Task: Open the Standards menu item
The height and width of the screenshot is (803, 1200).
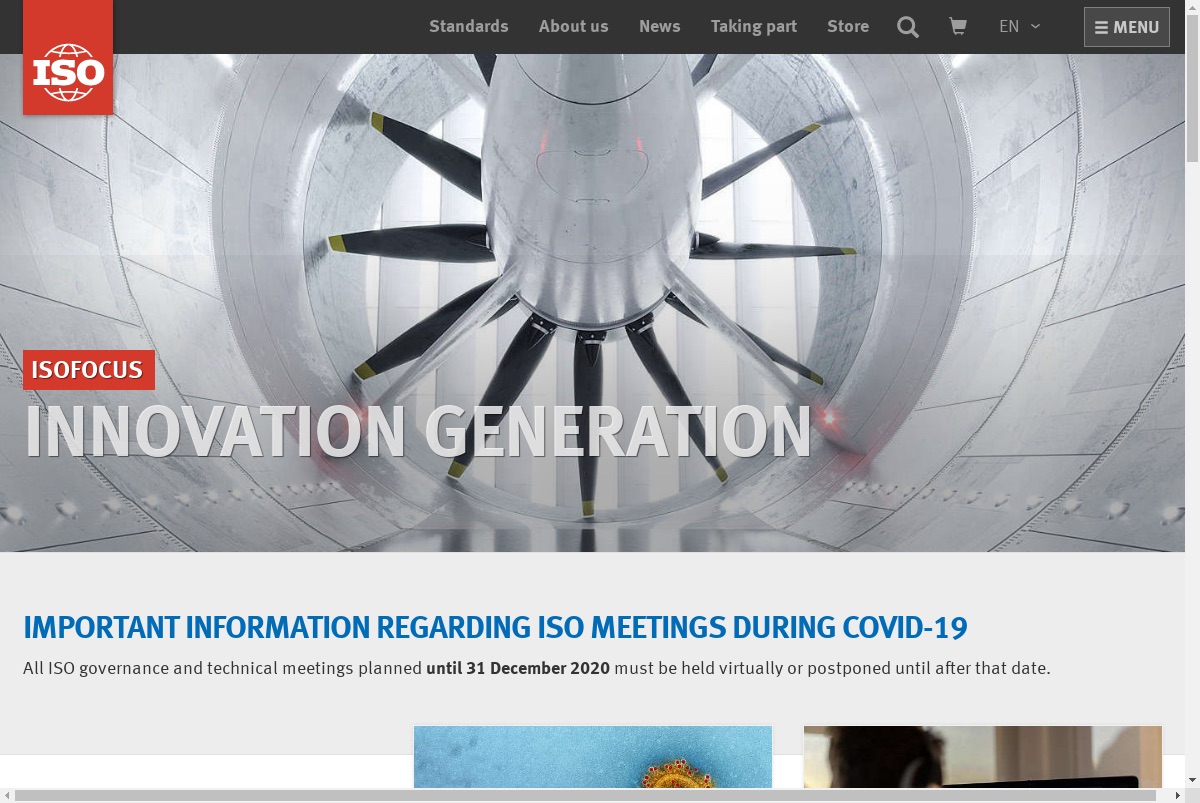Action: 469,26
